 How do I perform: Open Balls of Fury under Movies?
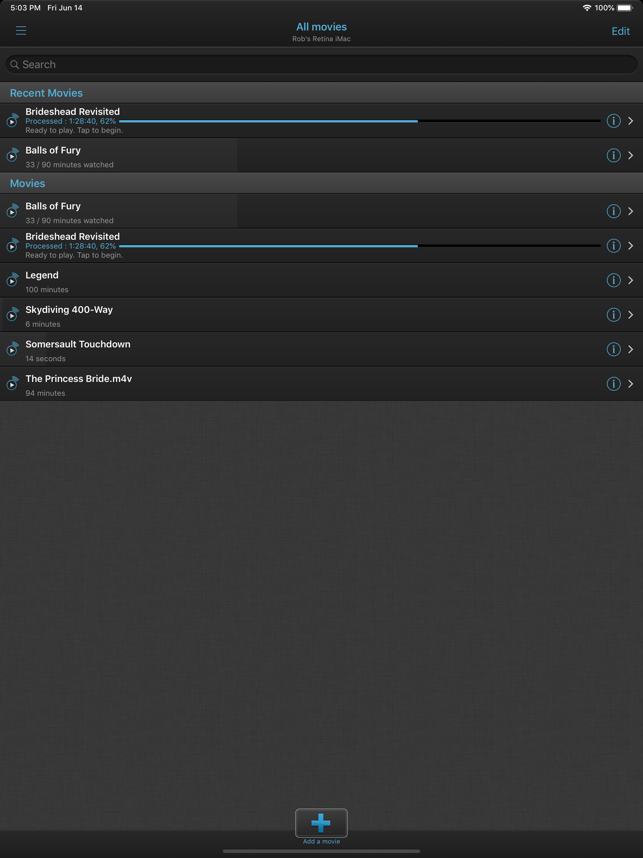321,211
